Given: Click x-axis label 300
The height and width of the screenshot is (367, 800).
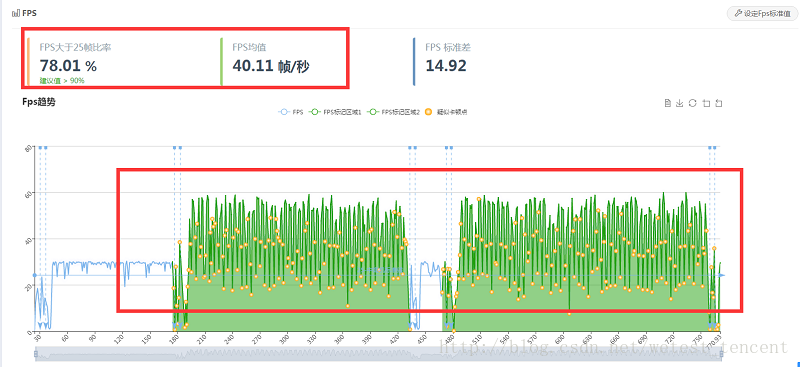Looking at the screenshot, I should point(283,340).
